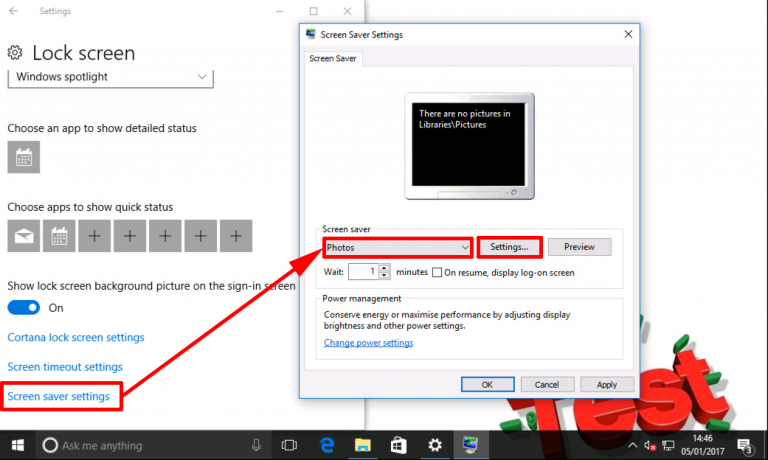Click the muted volume tray icon
The image size is (768, 460).
pyautogui.click(x=650, y=445)
